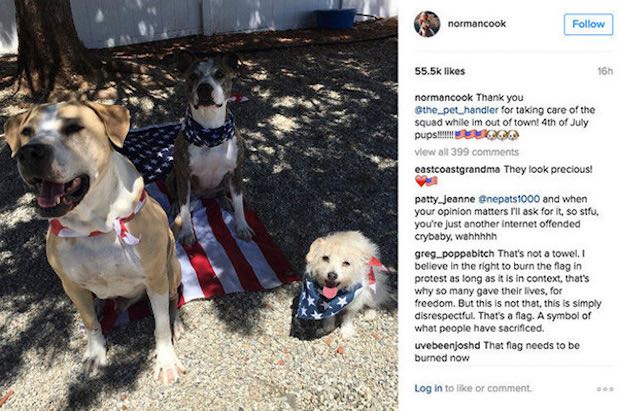Open the normancook profile avatar
This screenshot has width=618, height=411.
tap(427, 24)
